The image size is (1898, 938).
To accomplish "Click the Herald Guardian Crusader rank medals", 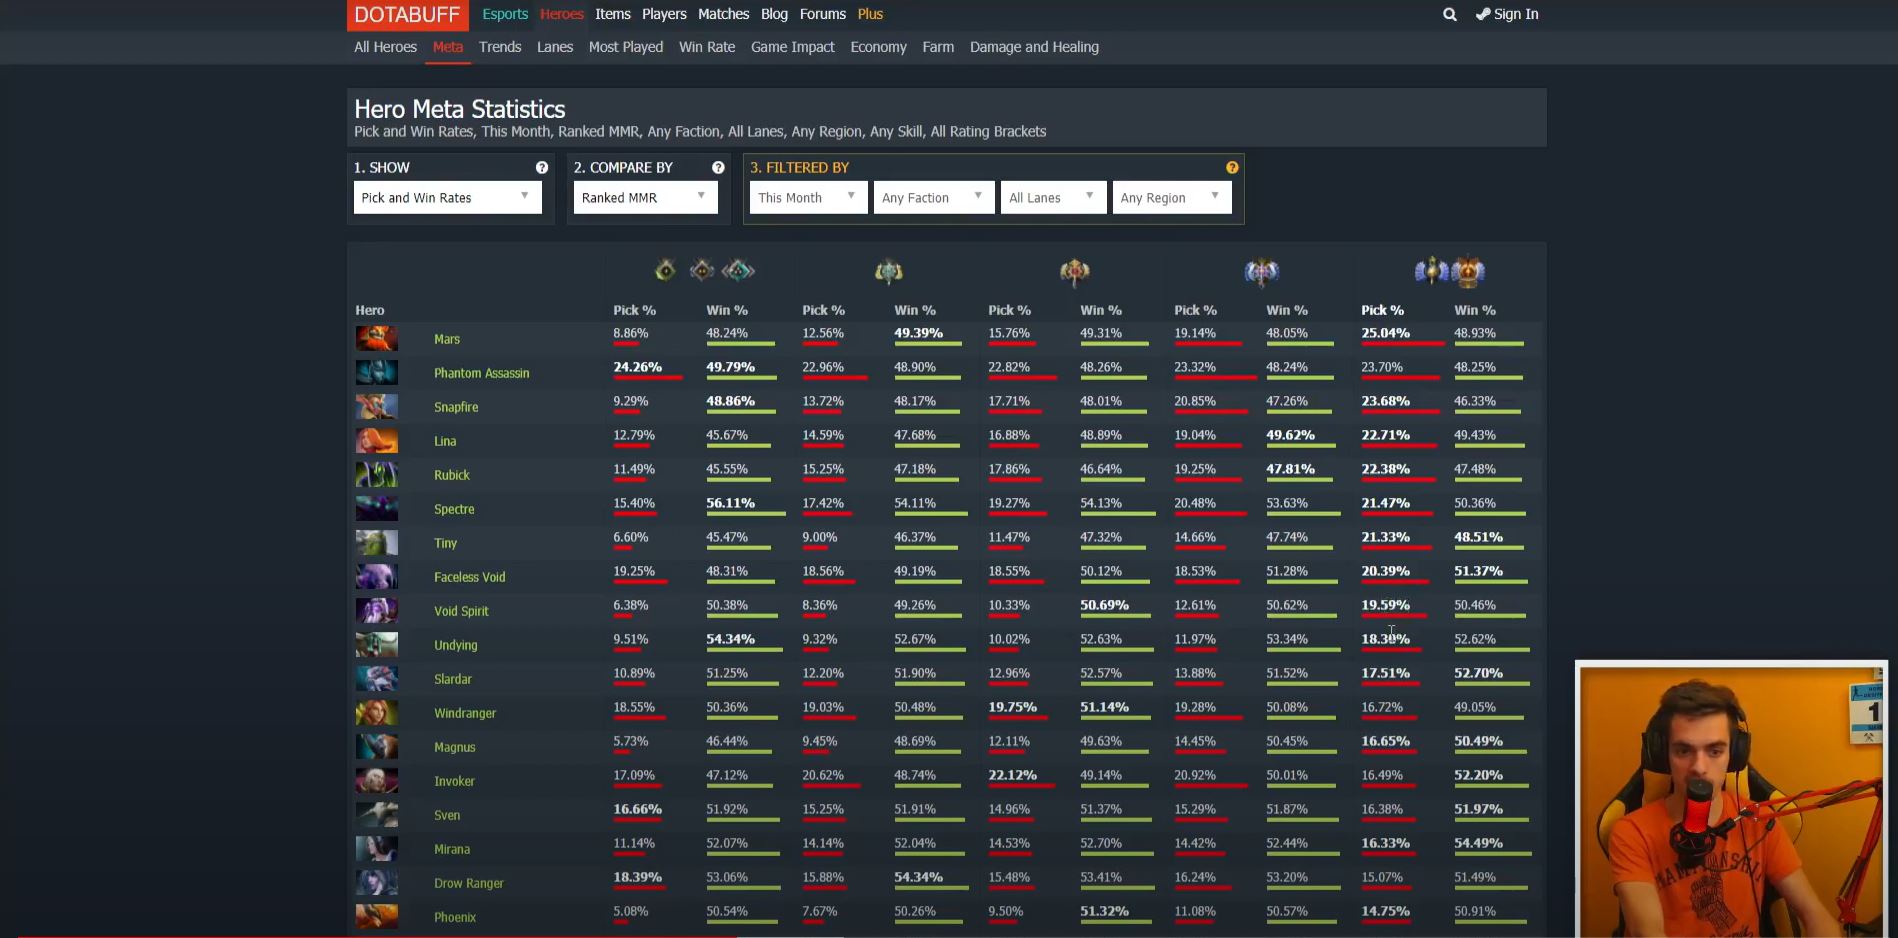I will click(704, 270).
